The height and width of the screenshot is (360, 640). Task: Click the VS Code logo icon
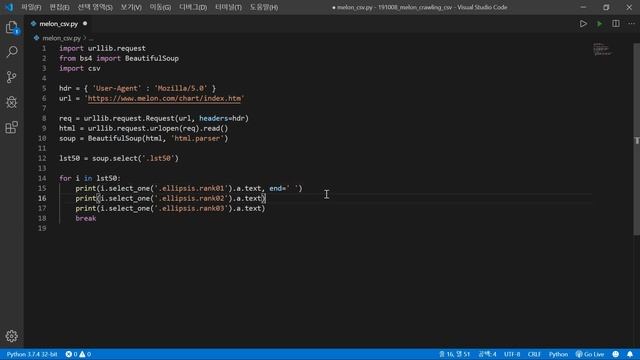tap(9, 7)
